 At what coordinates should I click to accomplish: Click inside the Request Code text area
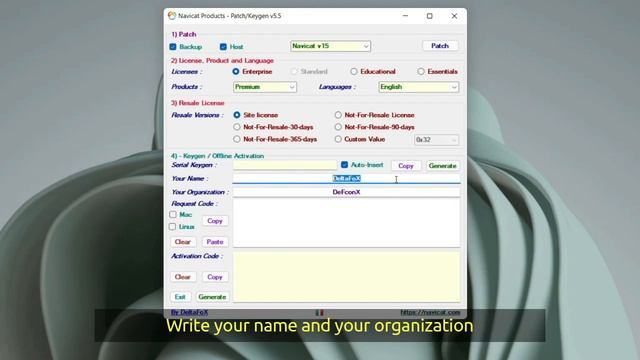[347, 223]
